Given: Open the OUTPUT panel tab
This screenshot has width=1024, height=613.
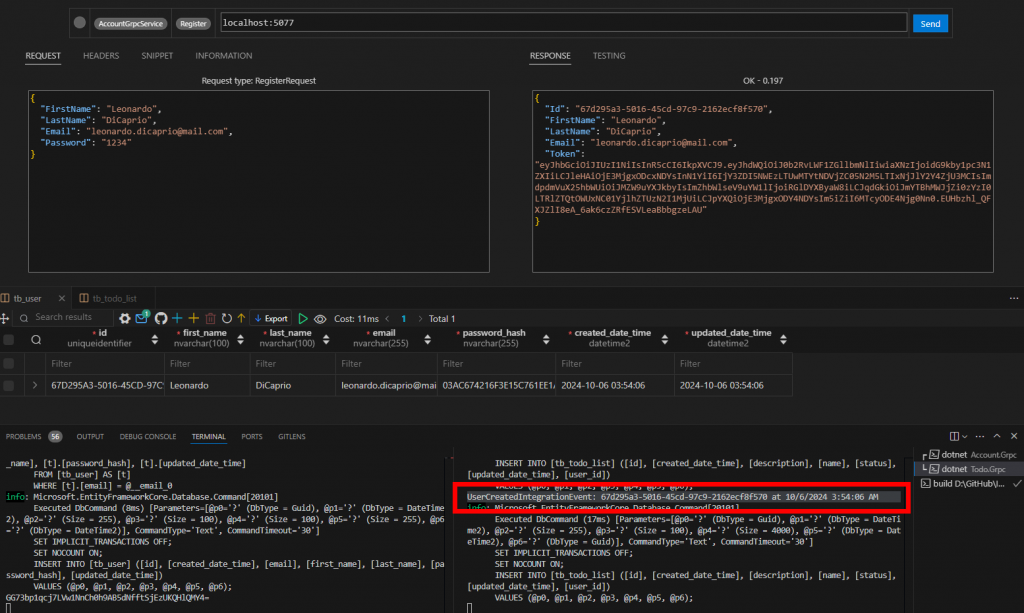Looking at the screenshot, I should [x=90, y=437].
